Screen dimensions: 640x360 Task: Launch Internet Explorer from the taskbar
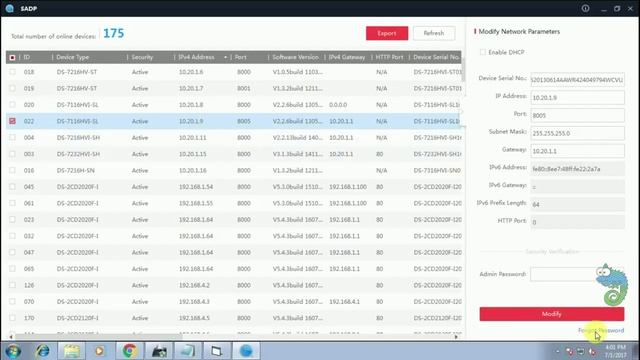click(42, 351)
